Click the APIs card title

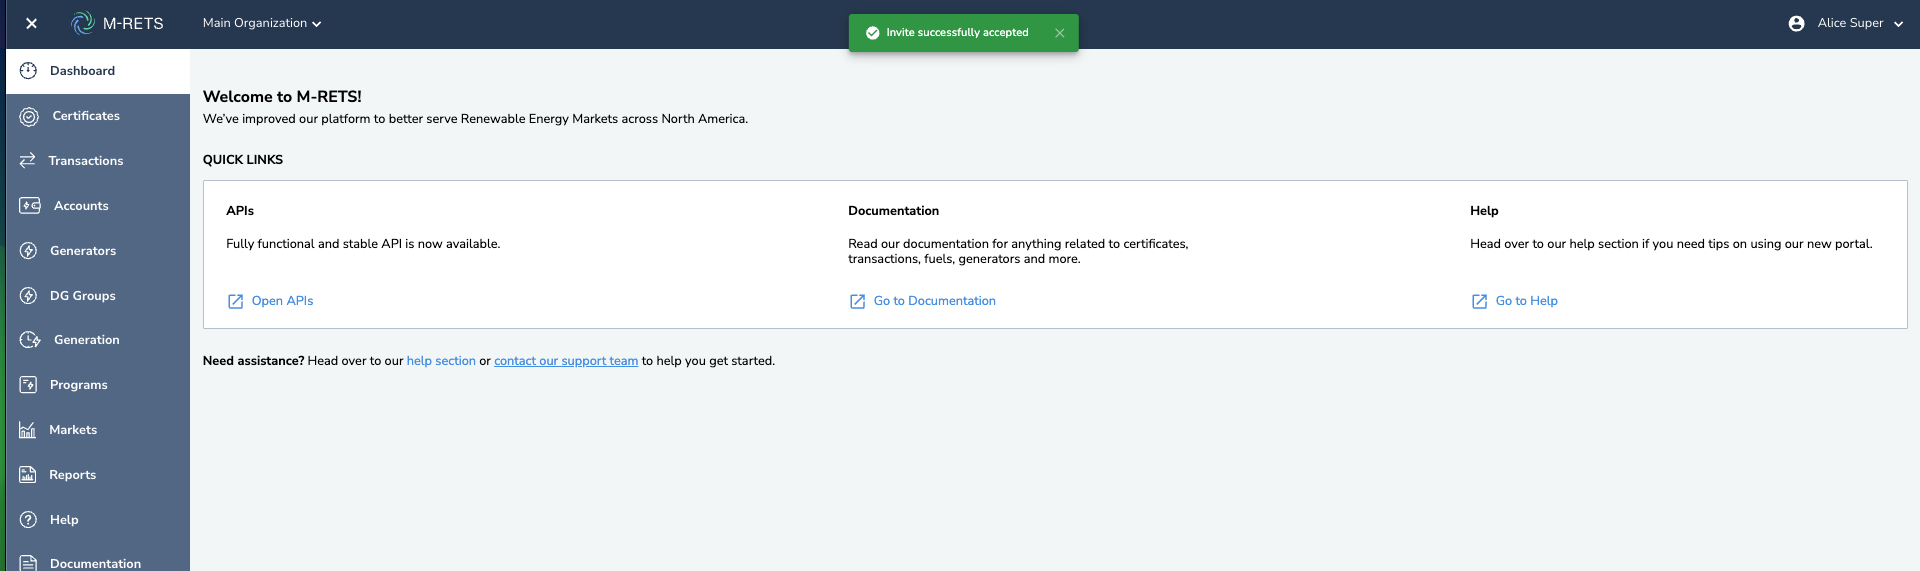[240, 211]
